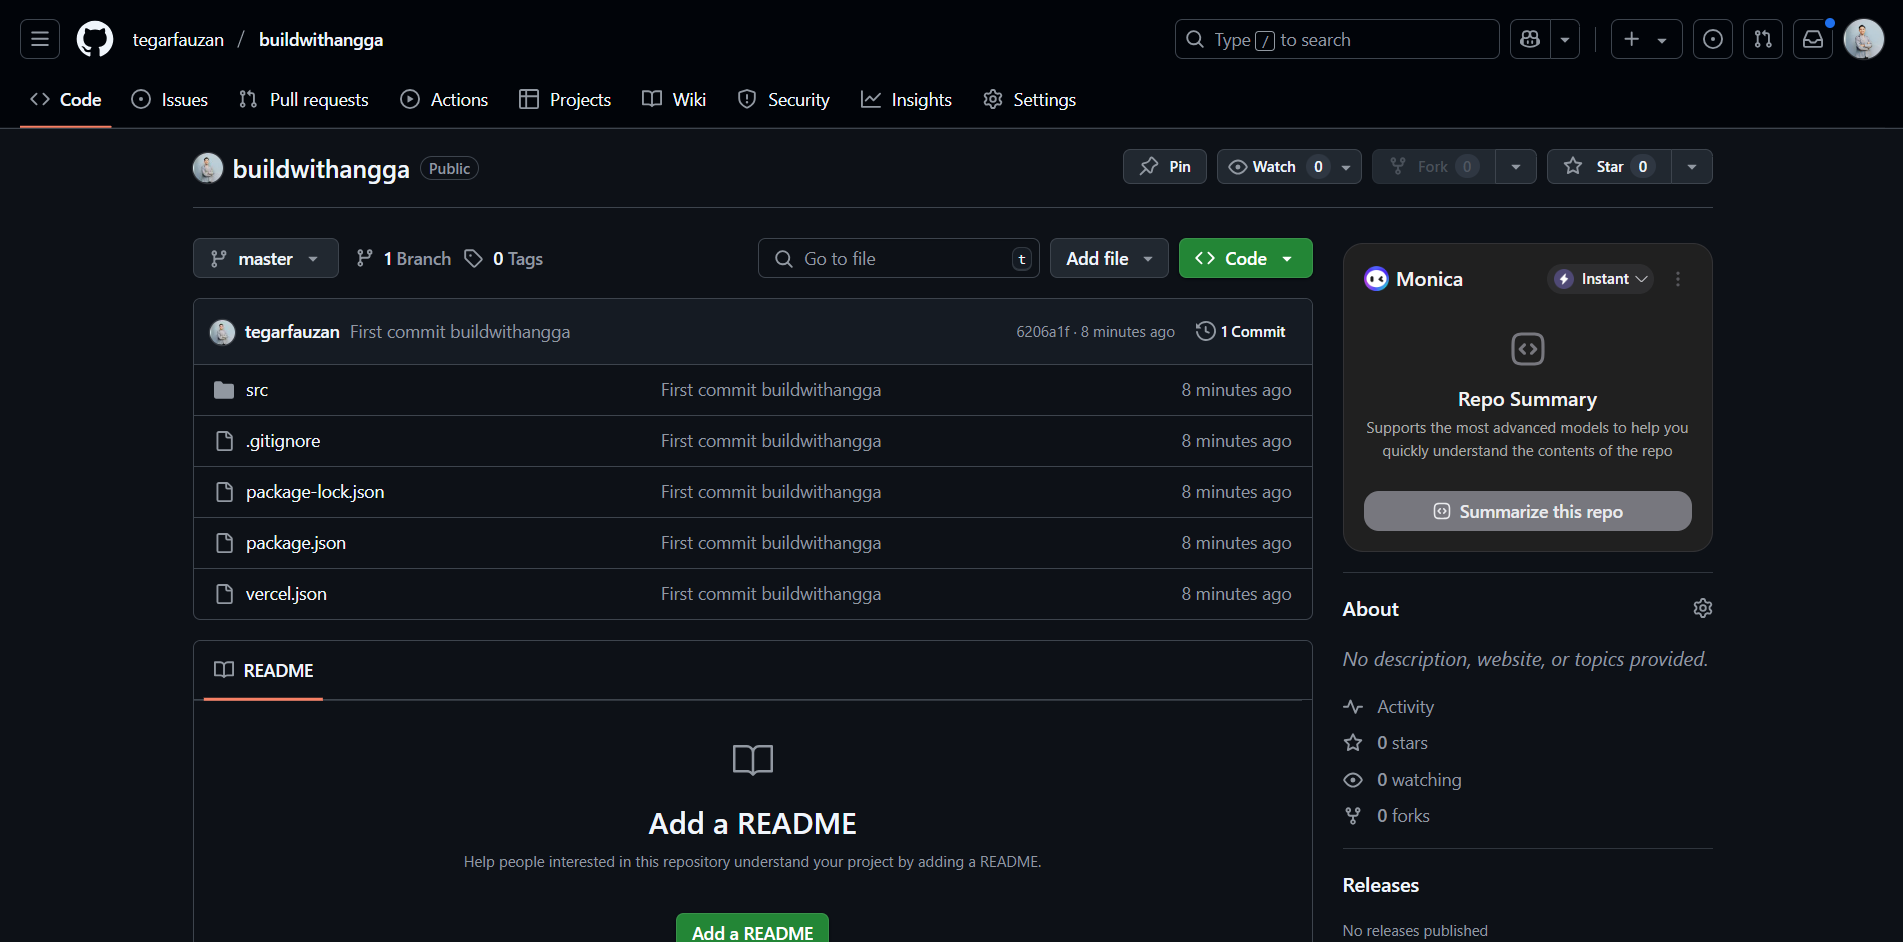Open the master branch selector

pyautogui.click(x=265, y=259)
